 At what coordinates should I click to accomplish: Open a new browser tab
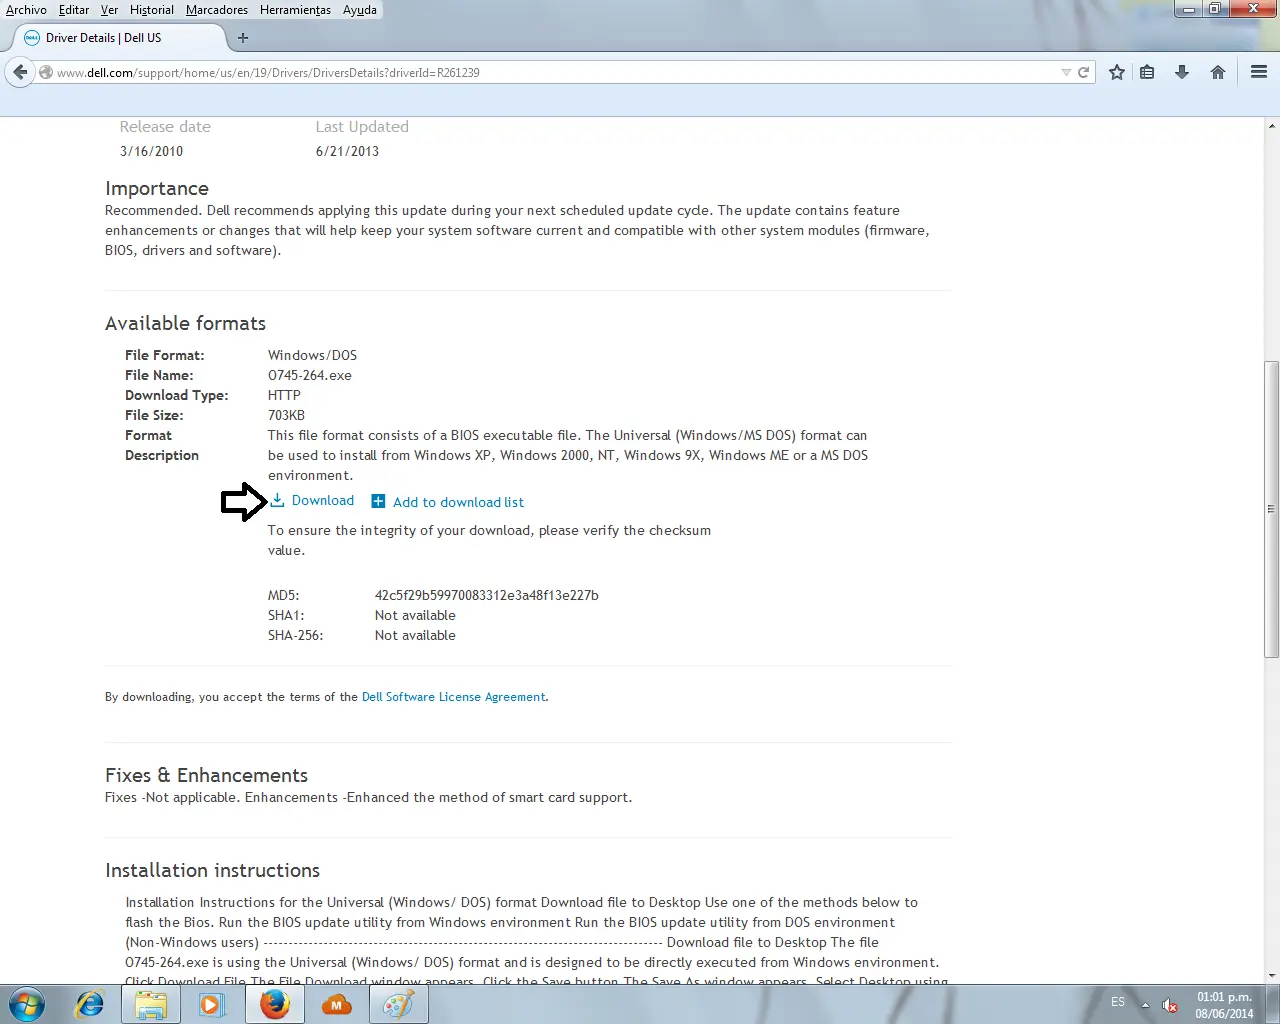tap(243, 38)
